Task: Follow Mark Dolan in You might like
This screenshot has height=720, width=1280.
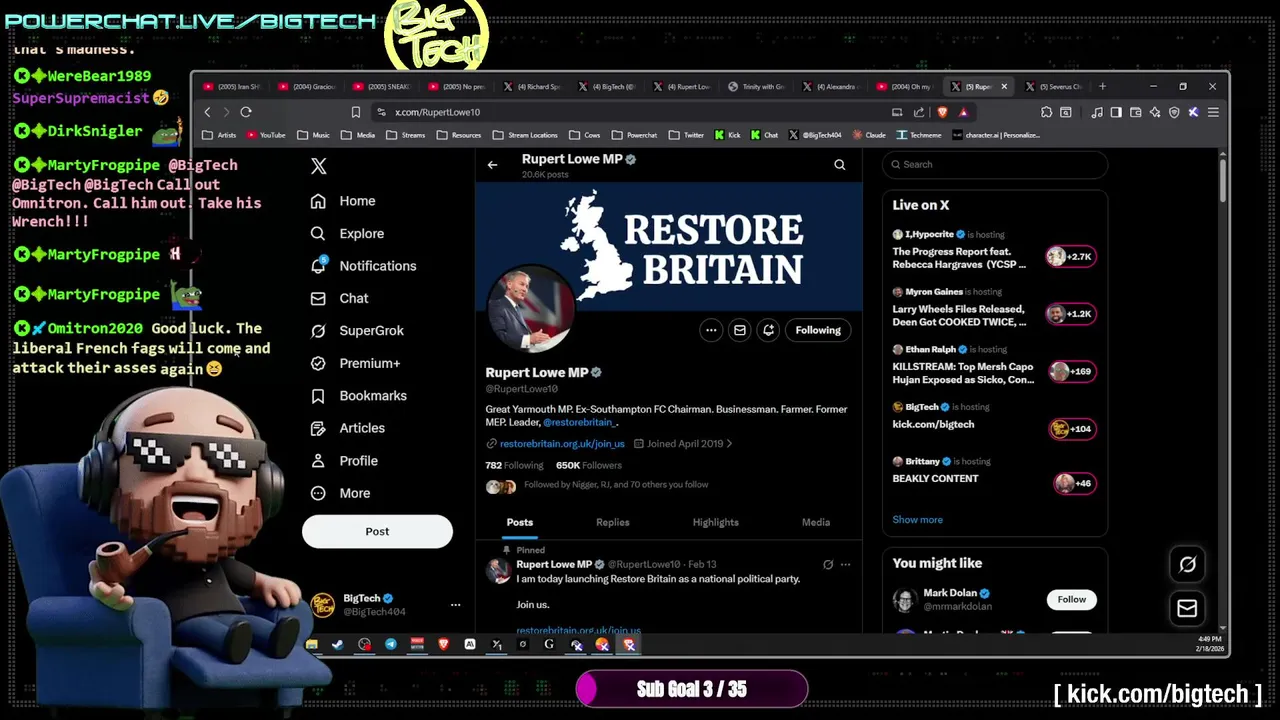Action: [1072, 599]
